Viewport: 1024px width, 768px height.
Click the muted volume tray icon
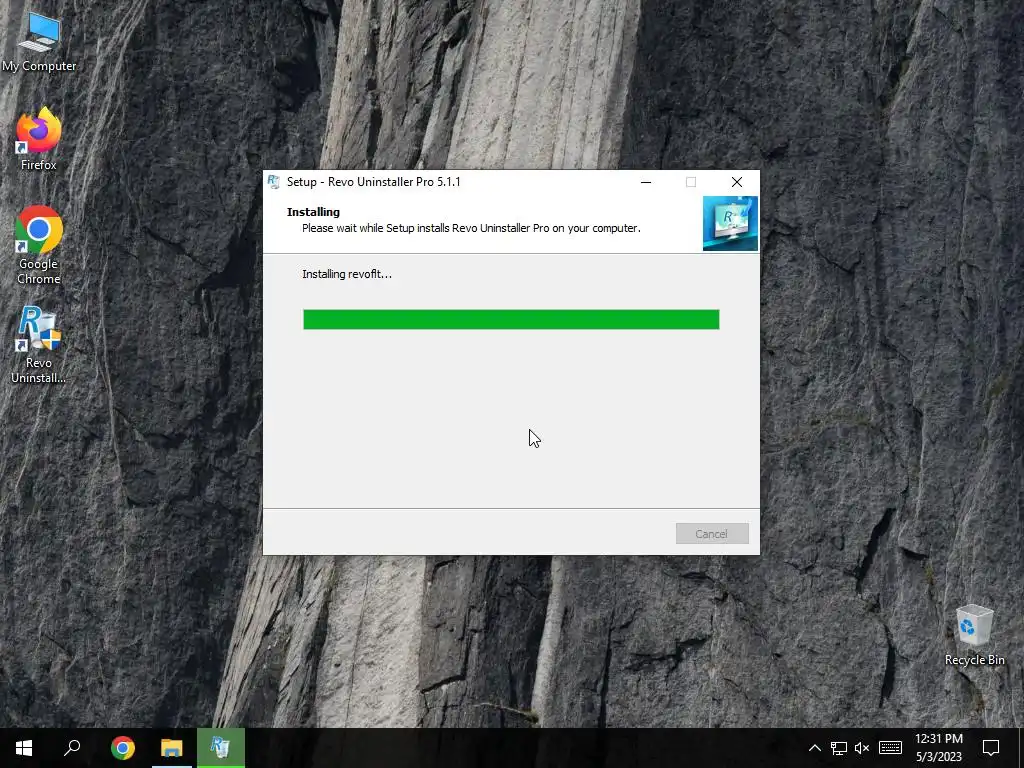click(862, 748)
